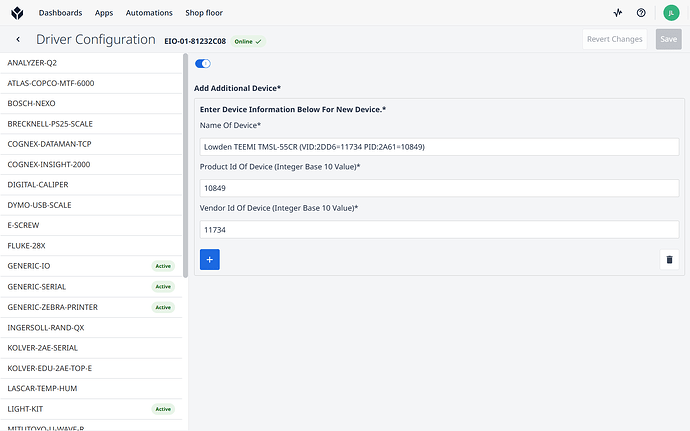690x431 pixels.
Task: Open the Dashboards menu
Action: 60,13
